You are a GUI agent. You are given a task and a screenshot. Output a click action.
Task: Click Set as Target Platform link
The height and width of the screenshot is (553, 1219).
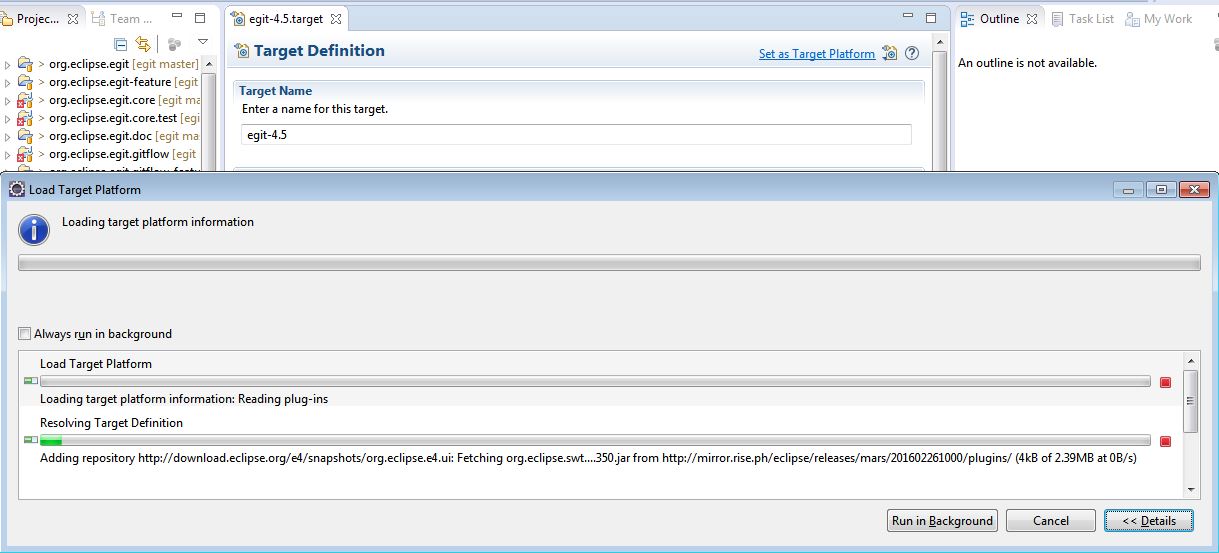[817, 54]
